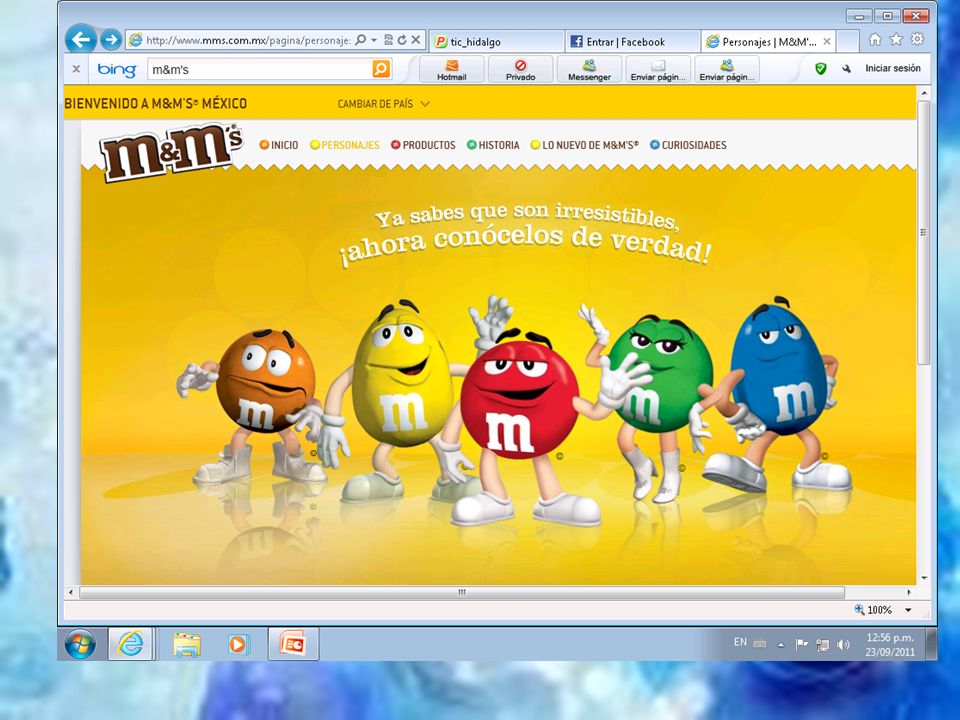This screenshot has height=720, width=960.
Task: Click the volume speaker tray icon
Action: [844, 644]
